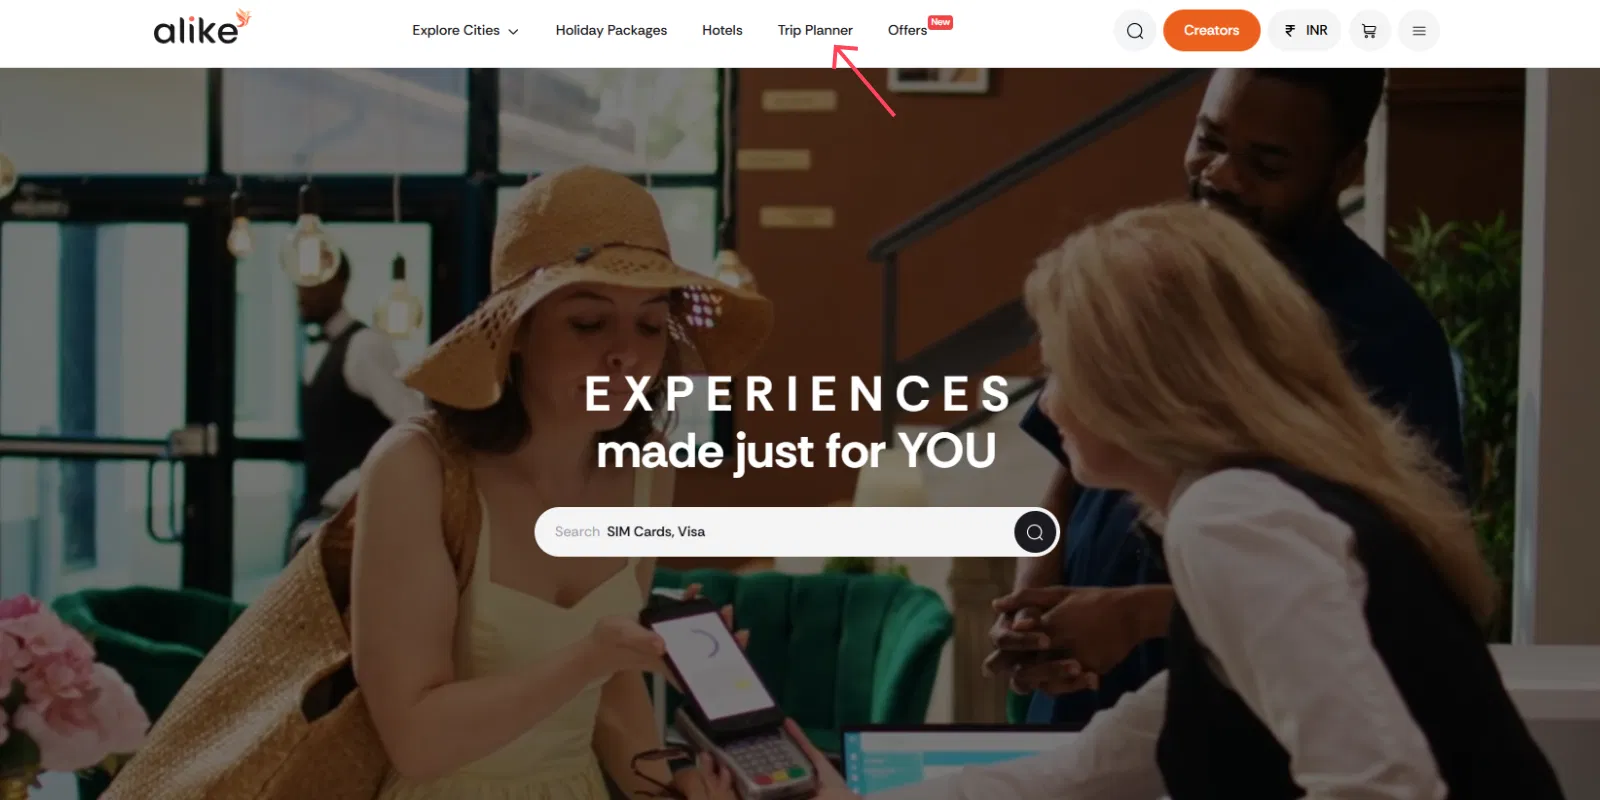Open the Offers link

point(907,31)
